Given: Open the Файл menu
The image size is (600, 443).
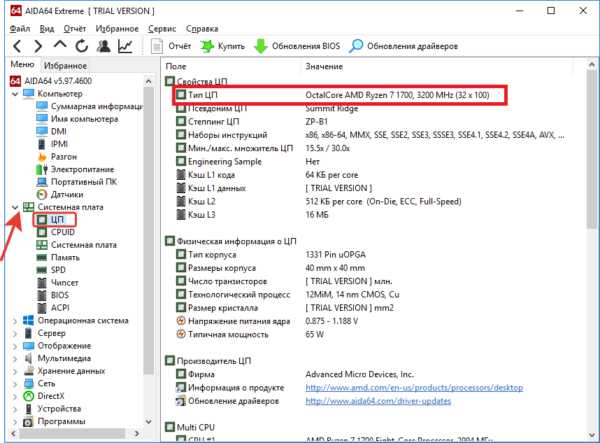Looking at the screenshot, I should [x=20, y=29].
